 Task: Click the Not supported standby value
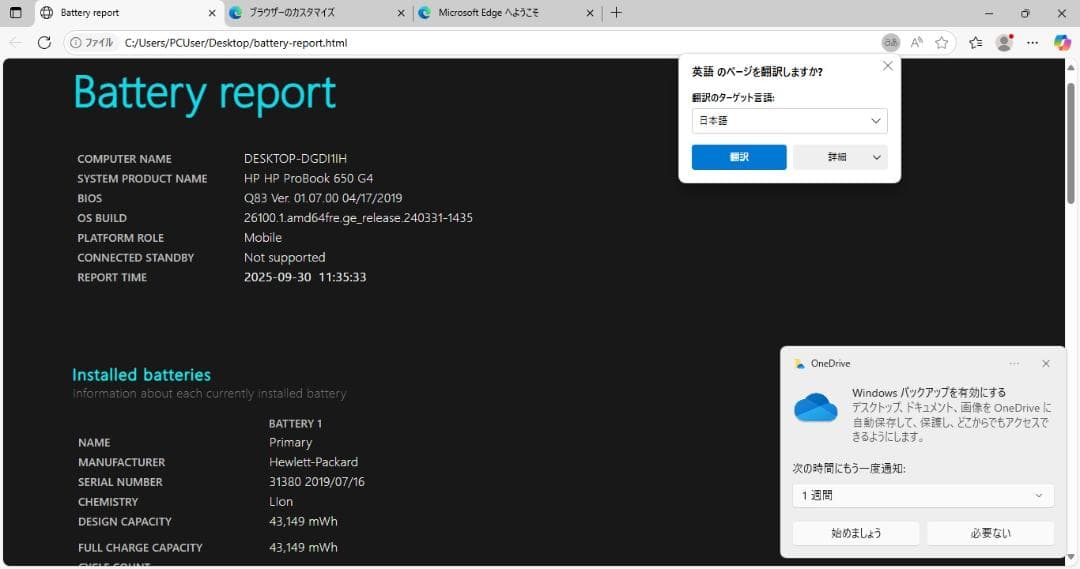pyautogui.click(x=284, y=258)
